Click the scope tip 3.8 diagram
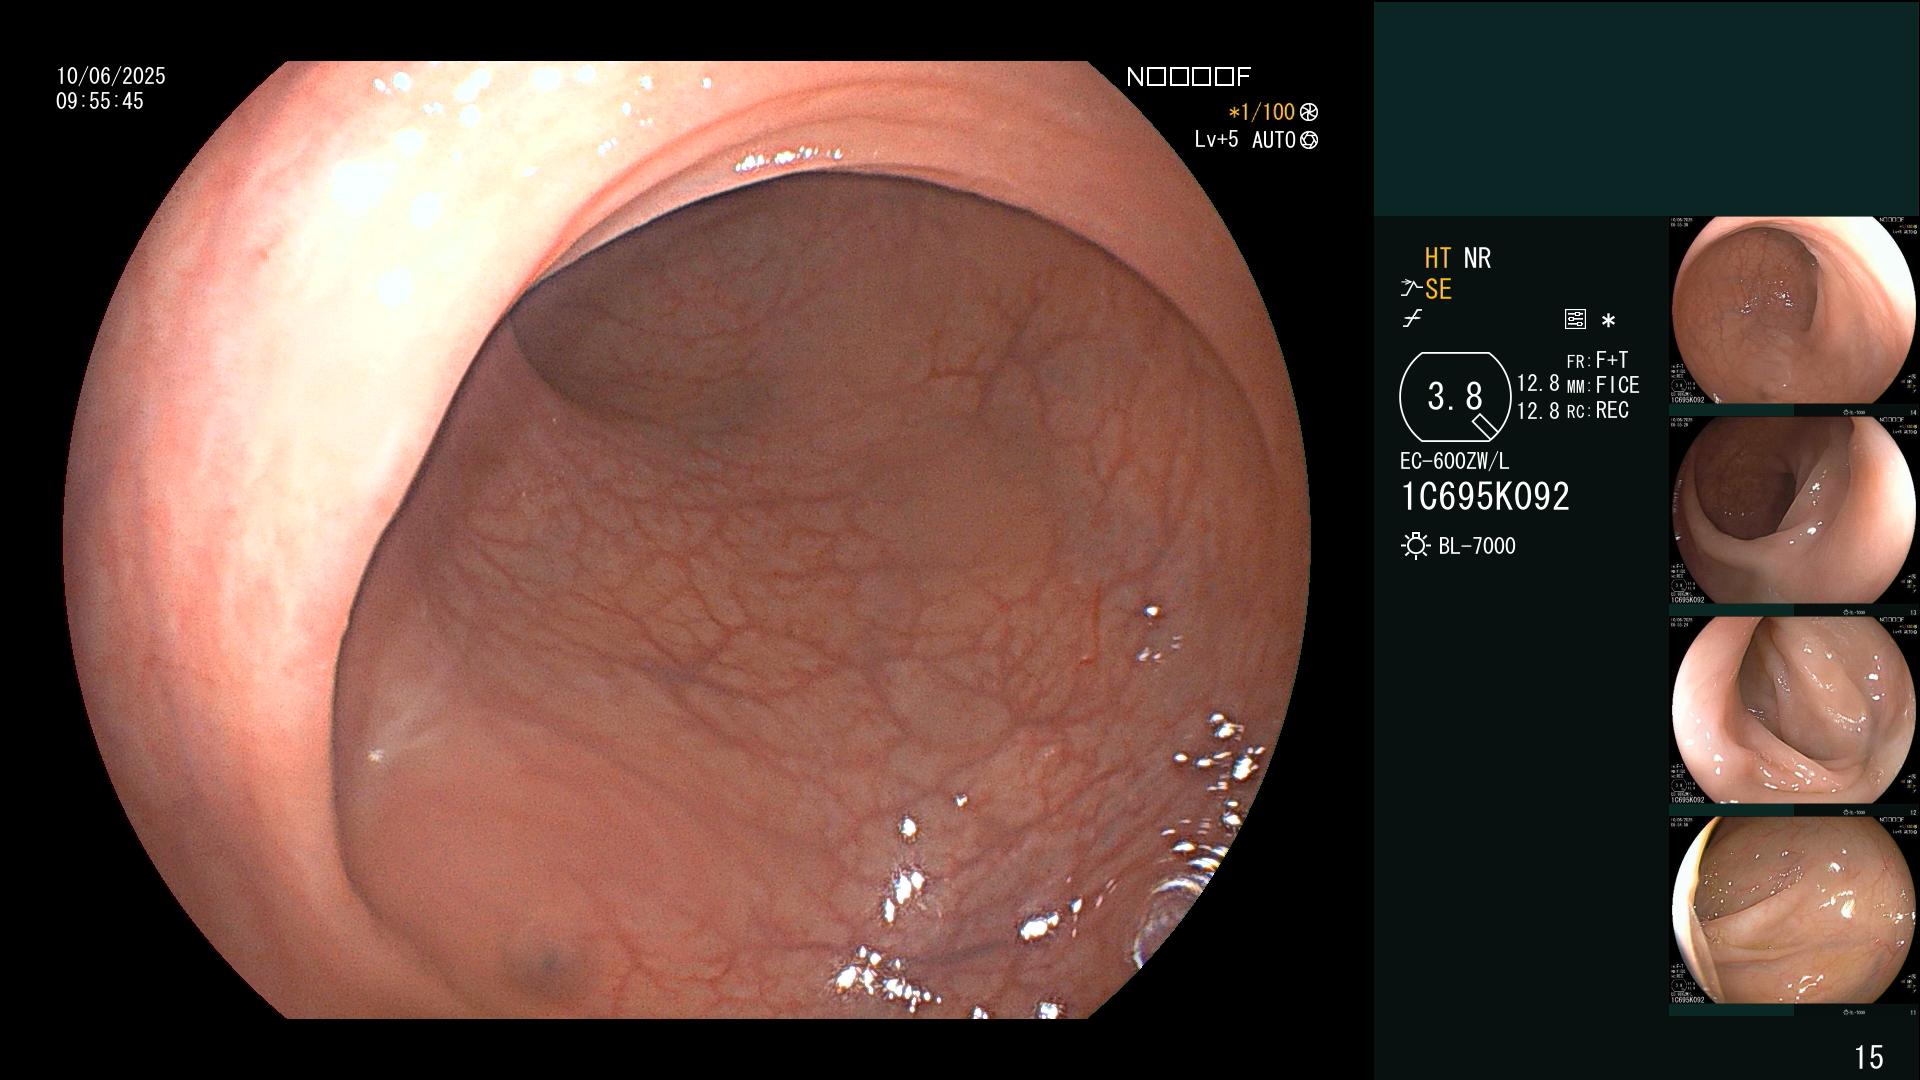 click(x=1455, y=397)
